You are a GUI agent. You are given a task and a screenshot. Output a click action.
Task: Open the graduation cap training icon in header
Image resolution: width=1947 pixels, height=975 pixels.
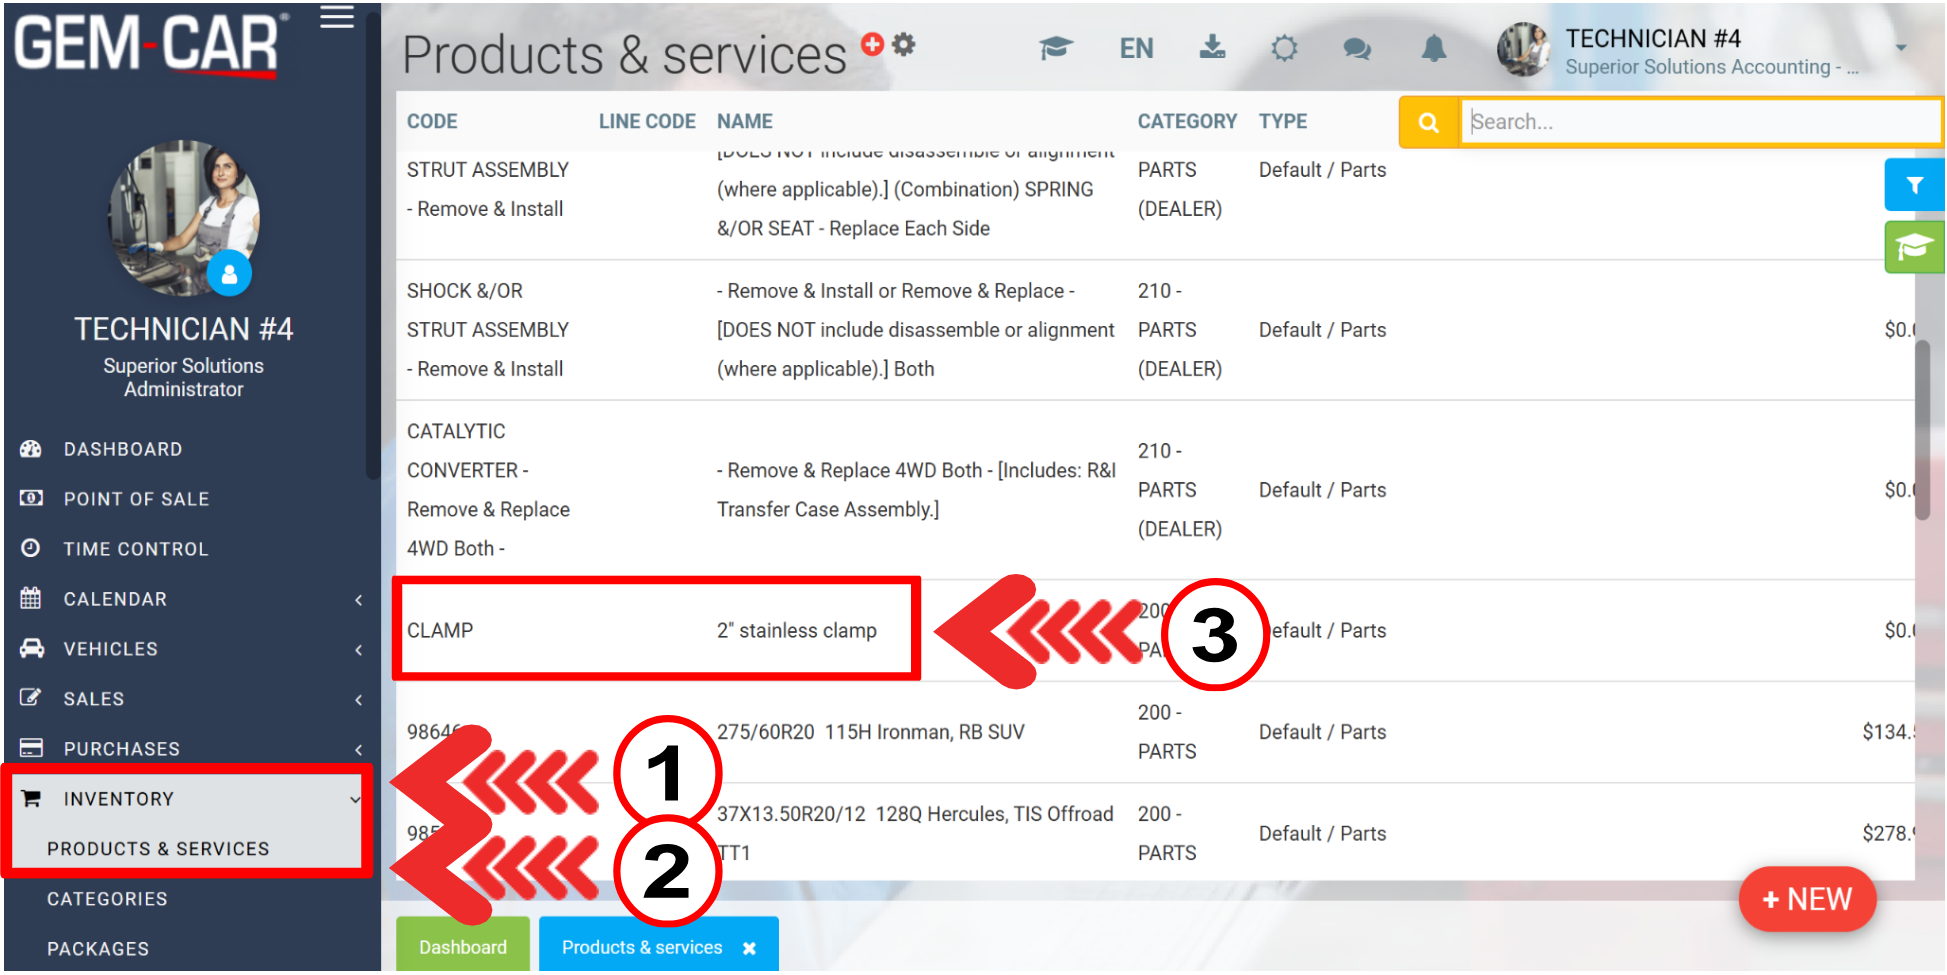click(x=1055, y=48)
